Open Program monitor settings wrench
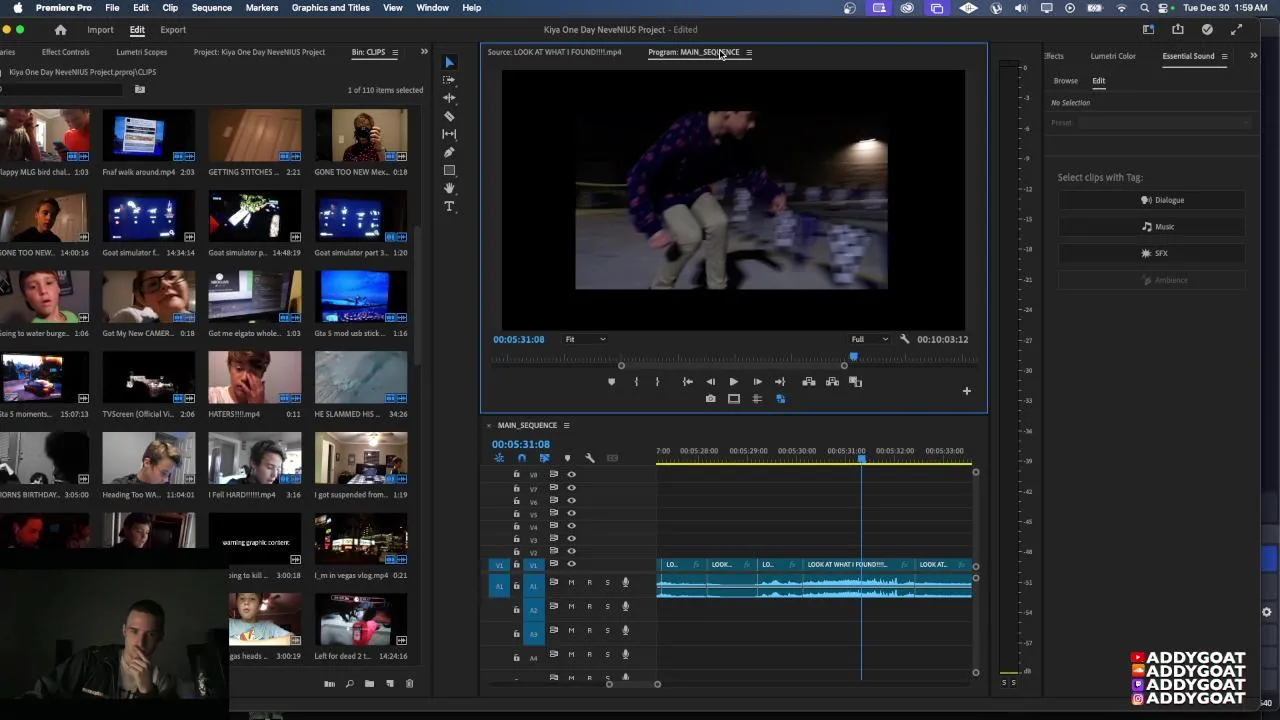 905,339
